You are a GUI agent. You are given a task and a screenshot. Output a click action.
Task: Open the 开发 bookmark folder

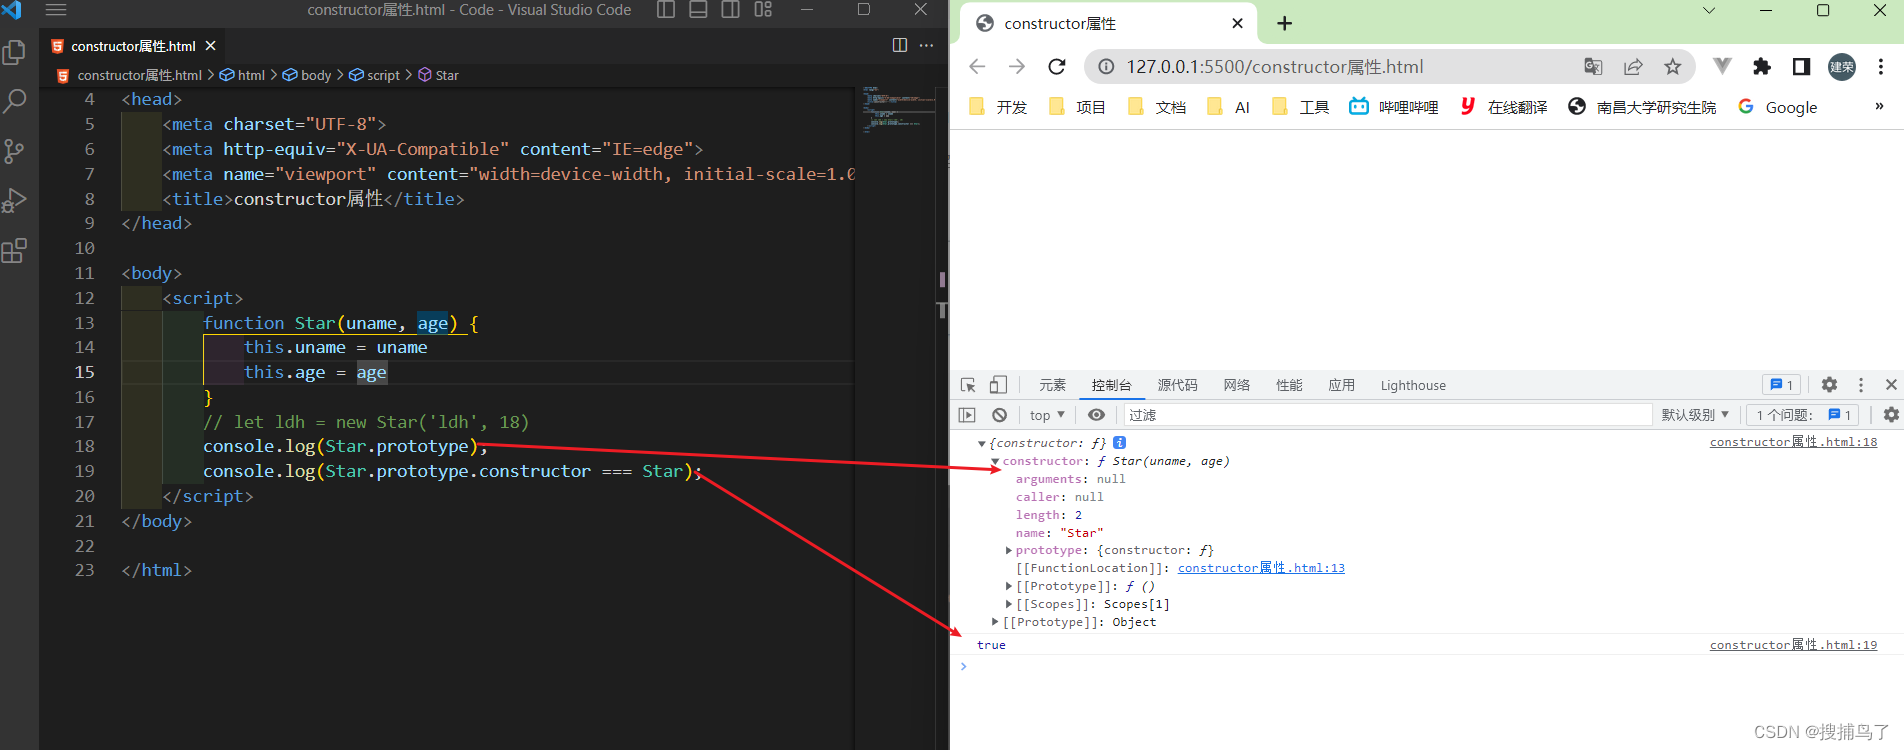click(998, 107)
